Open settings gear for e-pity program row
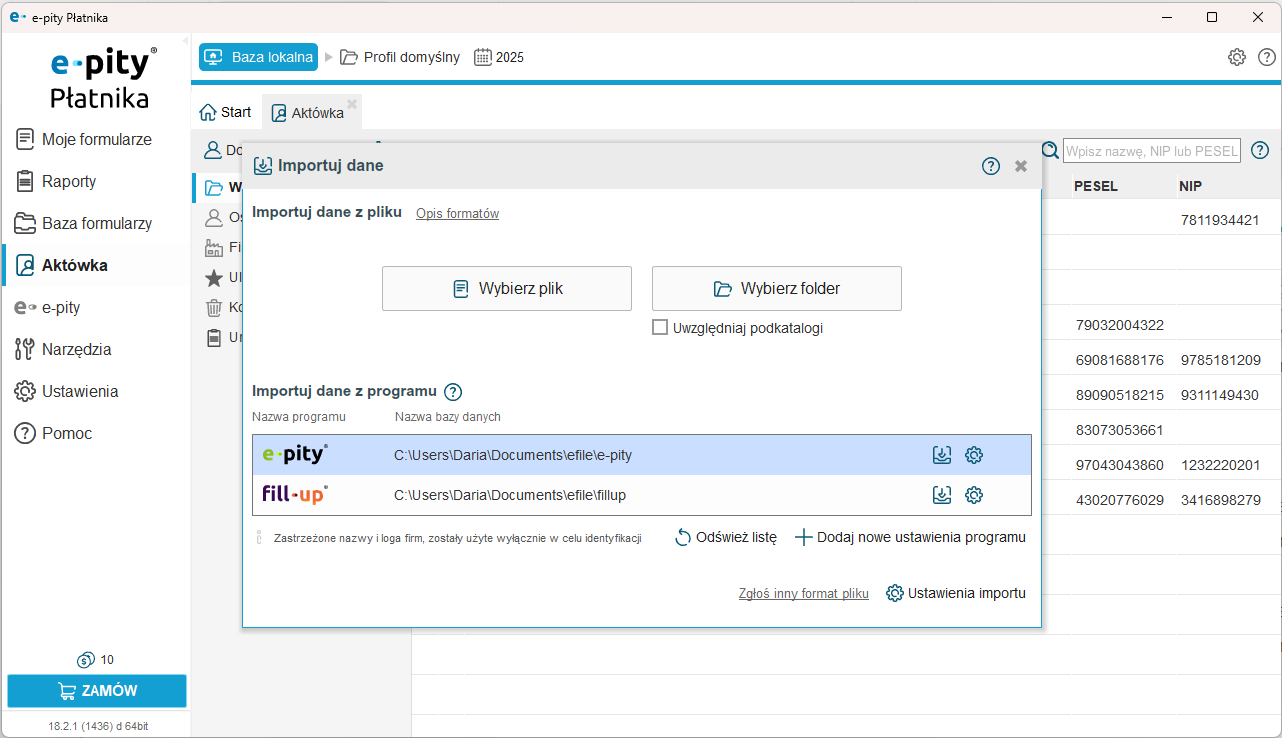Screen dimensions: 1282x738 pos(974,455)
